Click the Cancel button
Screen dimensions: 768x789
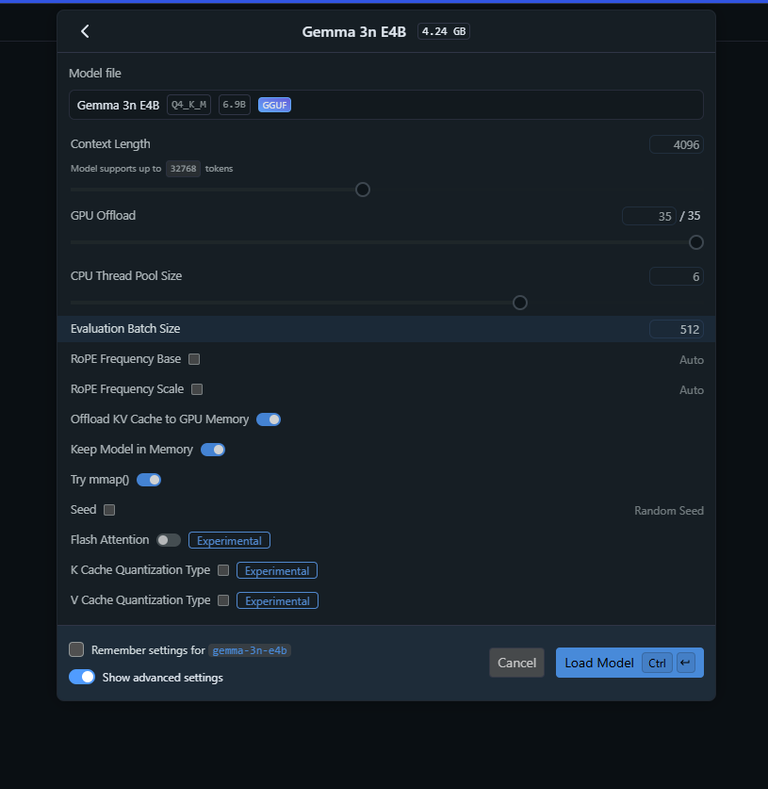pos(517,663)
